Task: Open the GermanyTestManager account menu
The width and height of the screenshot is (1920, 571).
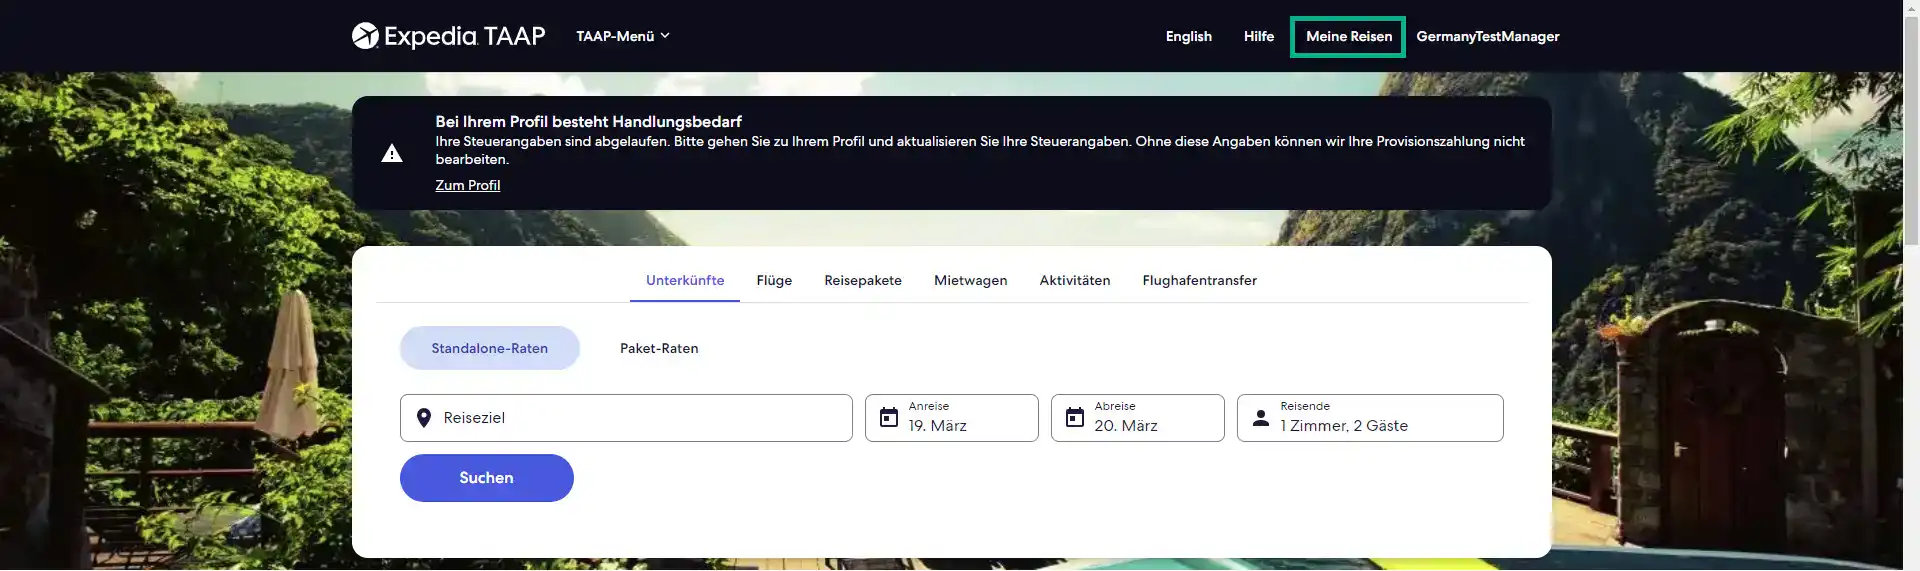Action: point(1487,36)
